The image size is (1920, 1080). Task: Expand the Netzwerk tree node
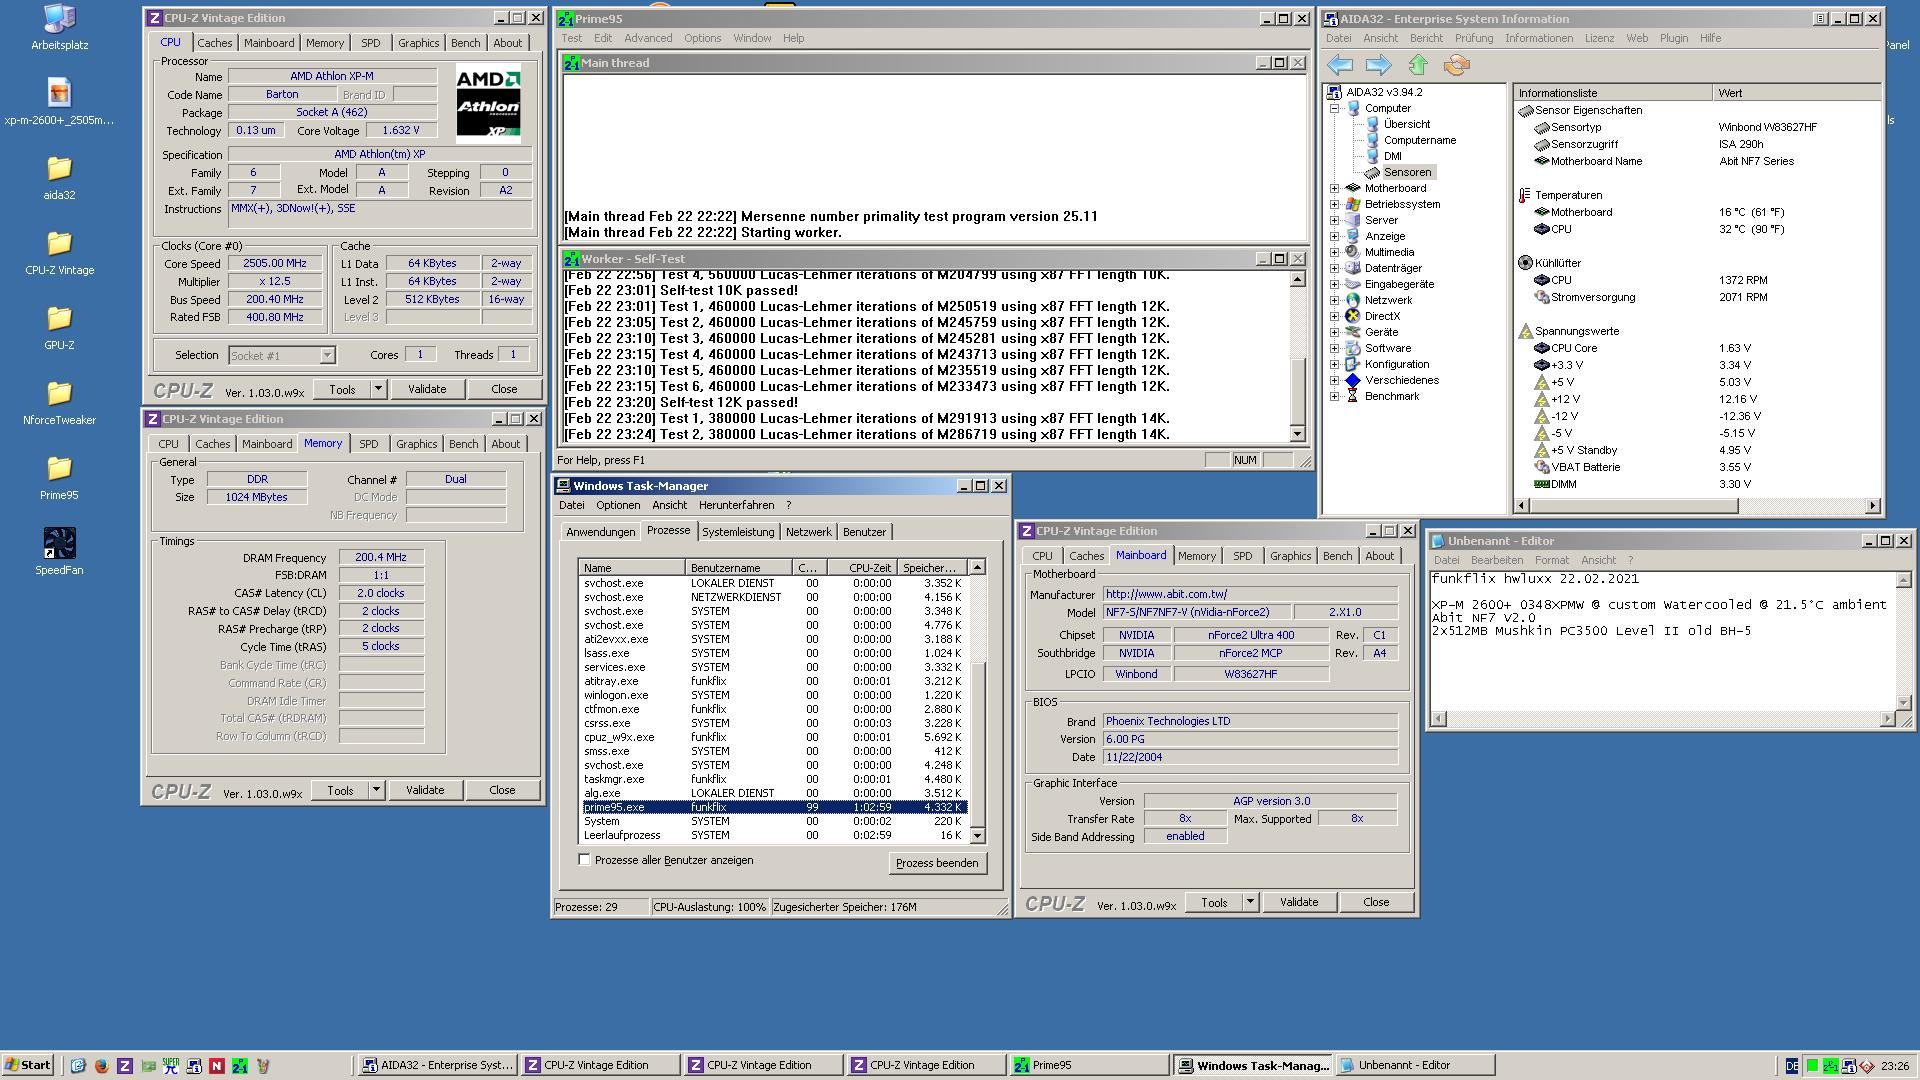(x=1334, y=300)
